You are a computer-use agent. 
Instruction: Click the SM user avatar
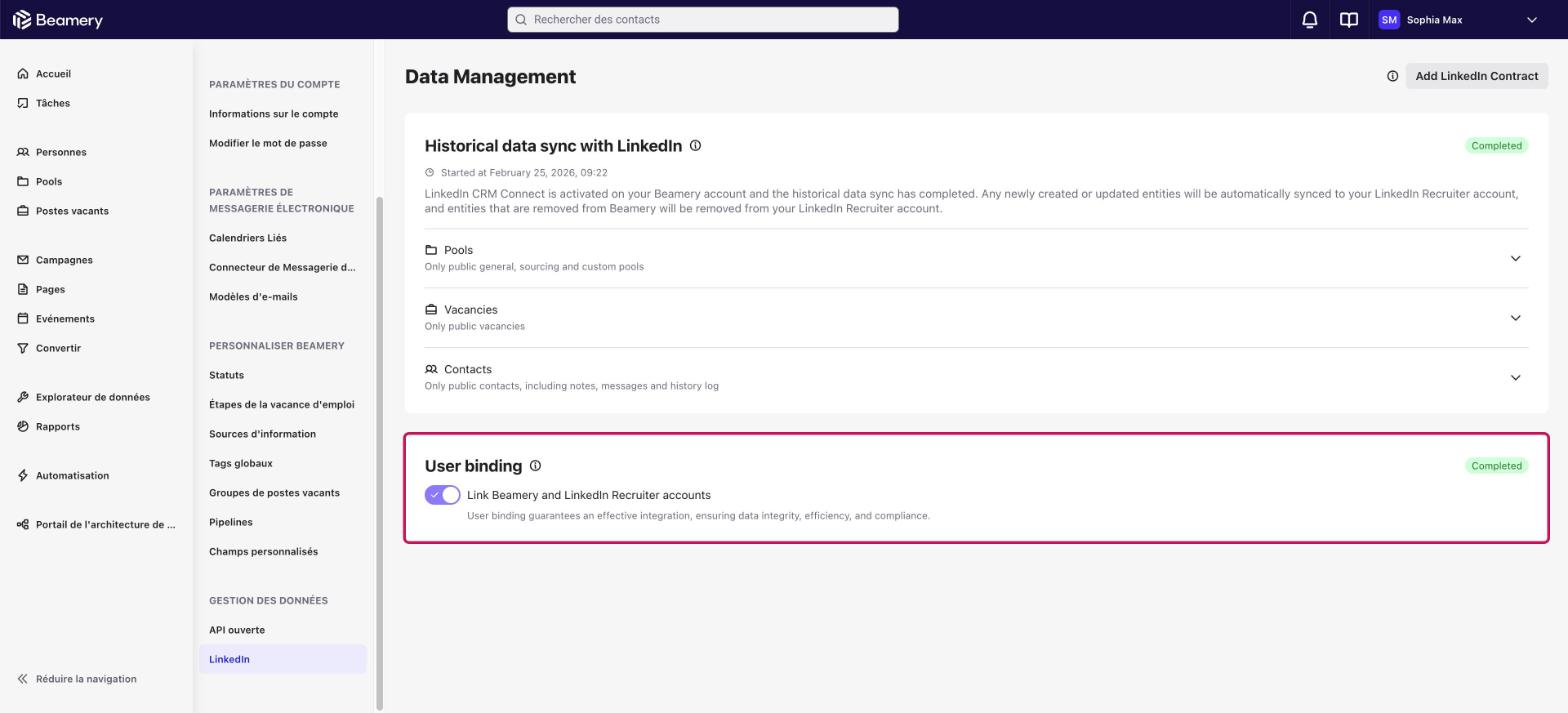[1389, 20]
